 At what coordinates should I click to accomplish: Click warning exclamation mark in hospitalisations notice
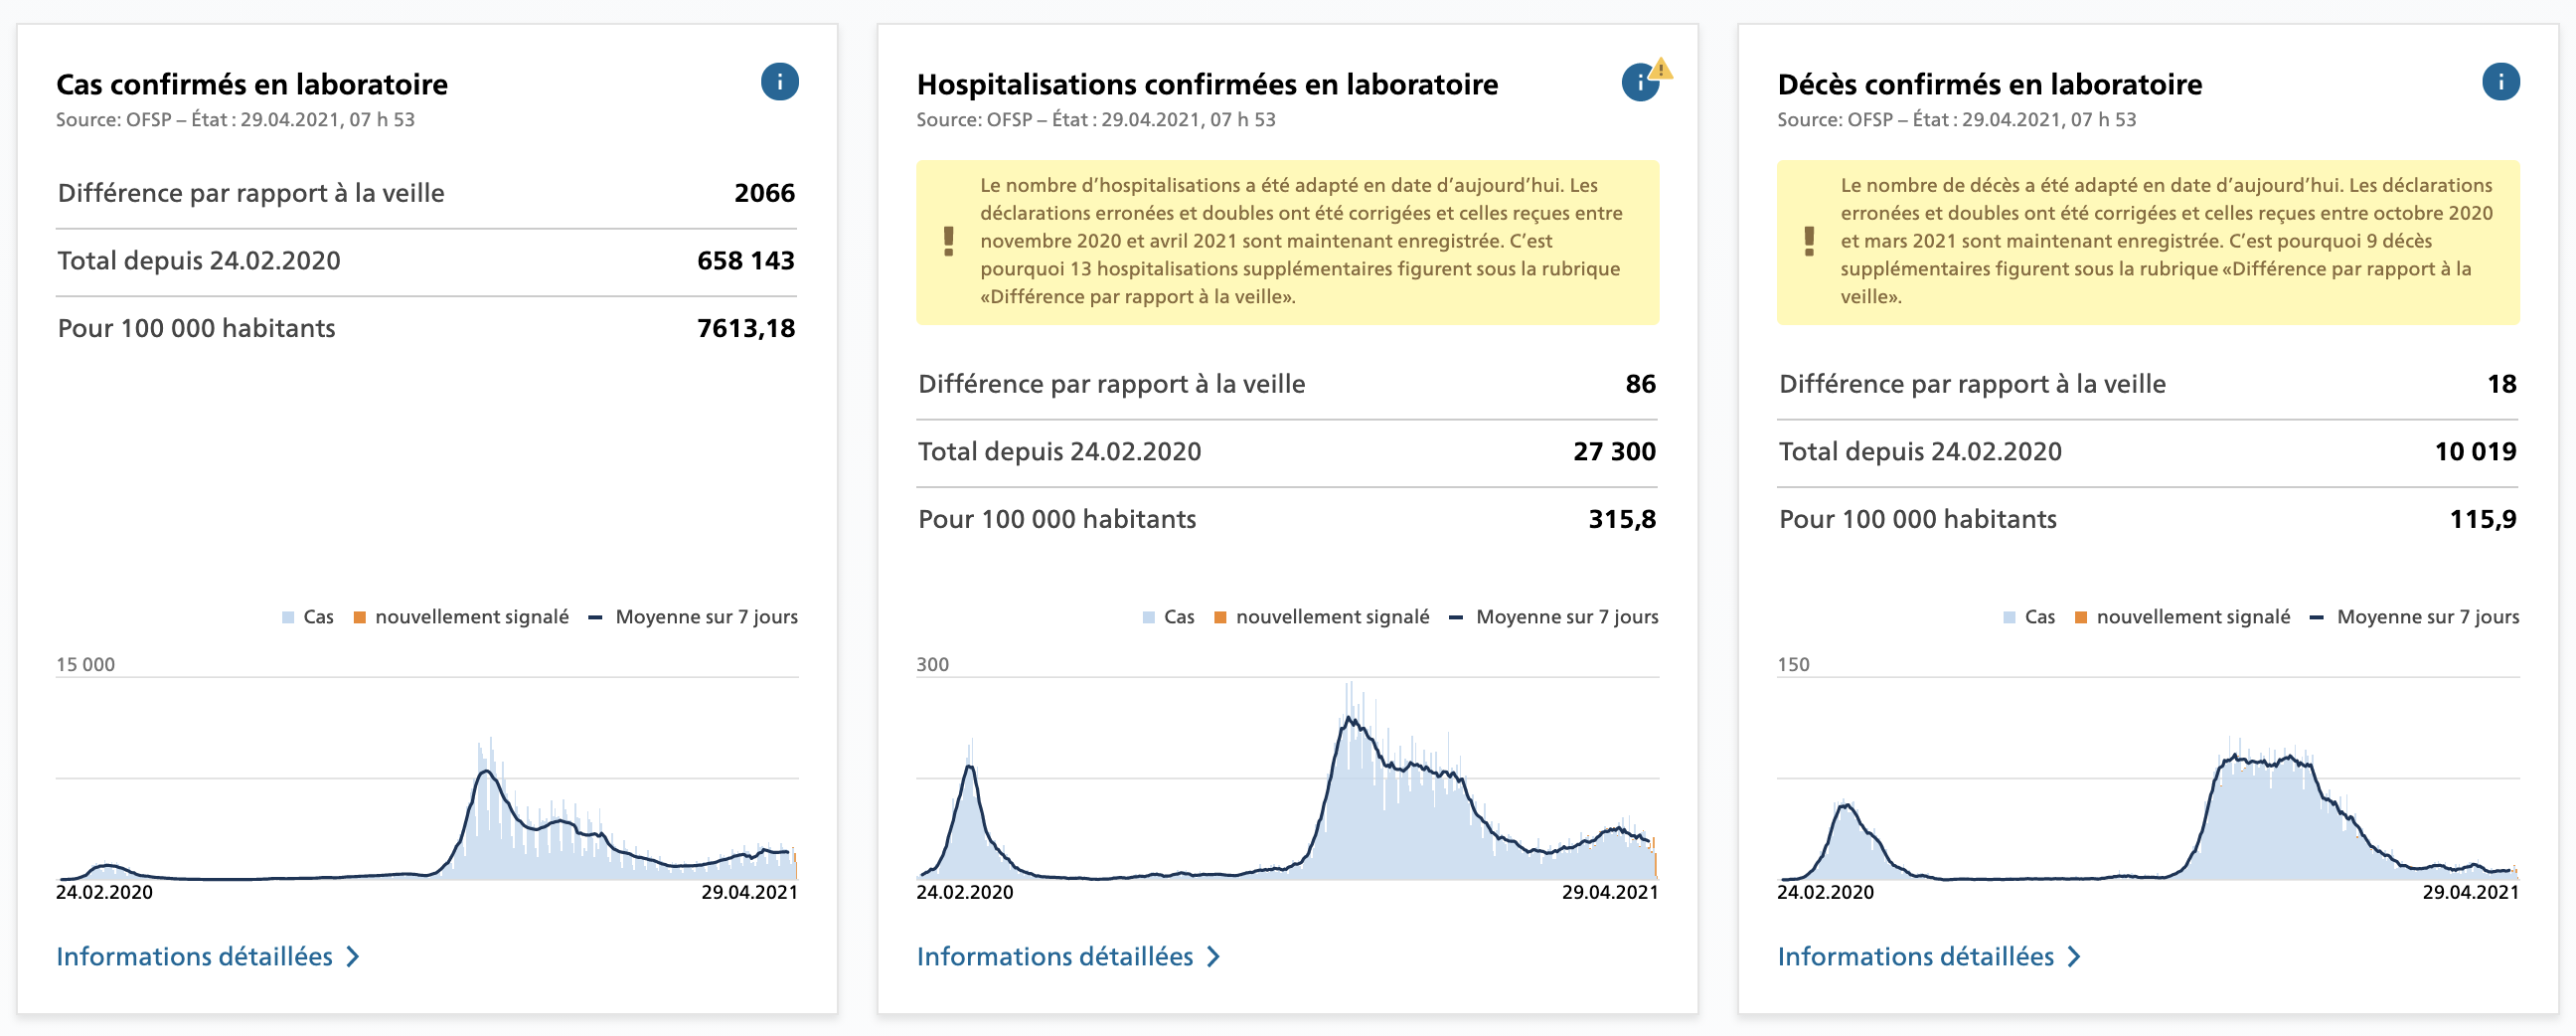point(948,241)
